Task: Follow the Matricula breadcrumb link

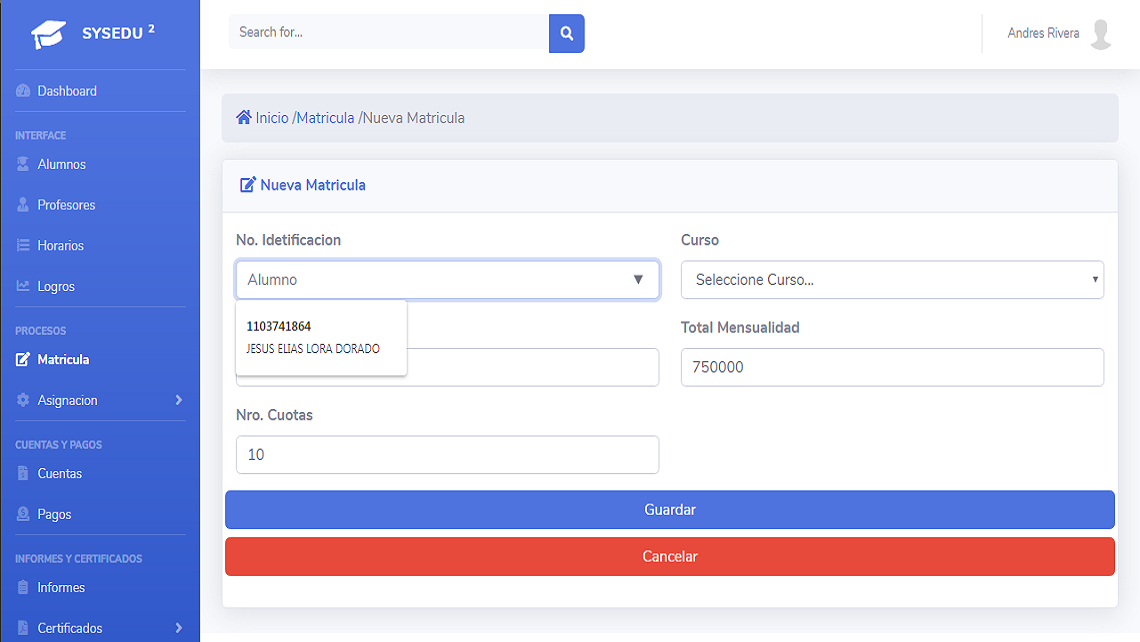Action: (325, 118)
